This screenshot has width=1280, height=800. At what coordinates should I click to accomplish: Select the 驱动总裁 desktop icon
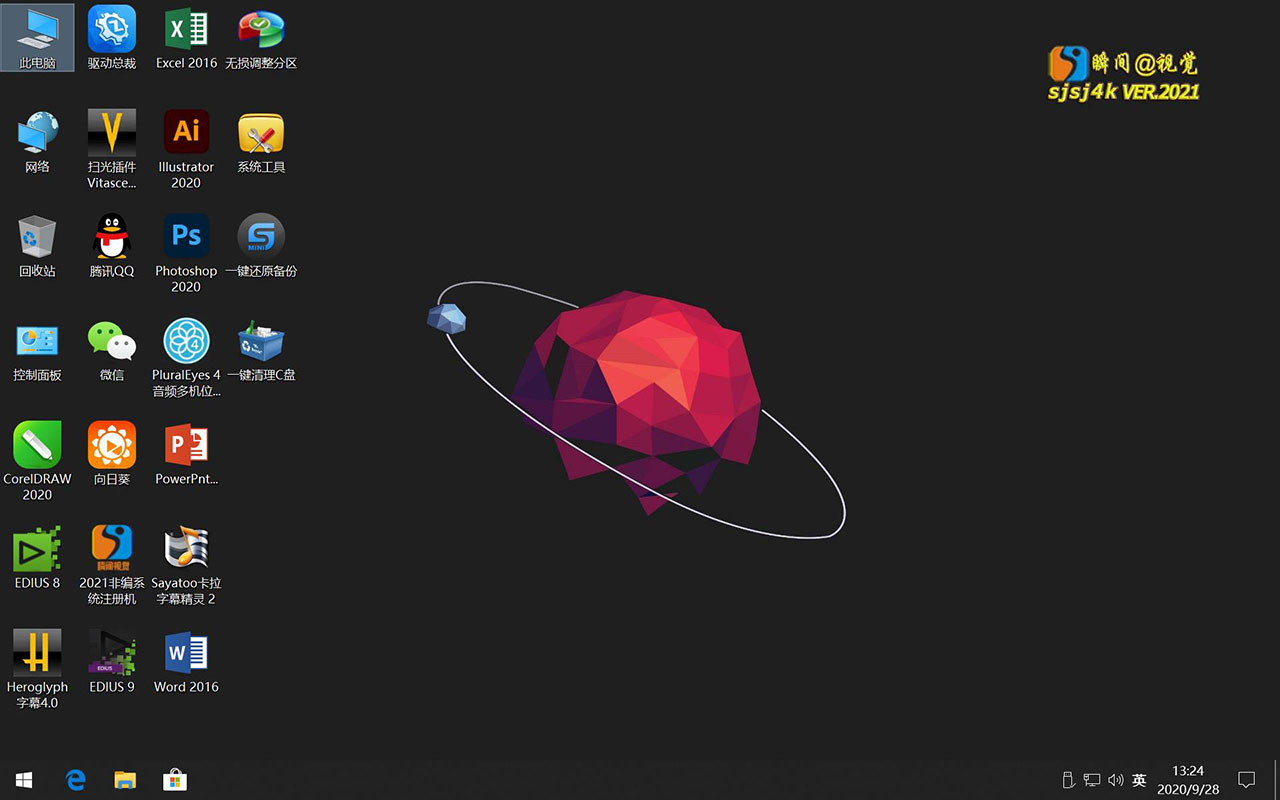(112, 38)
